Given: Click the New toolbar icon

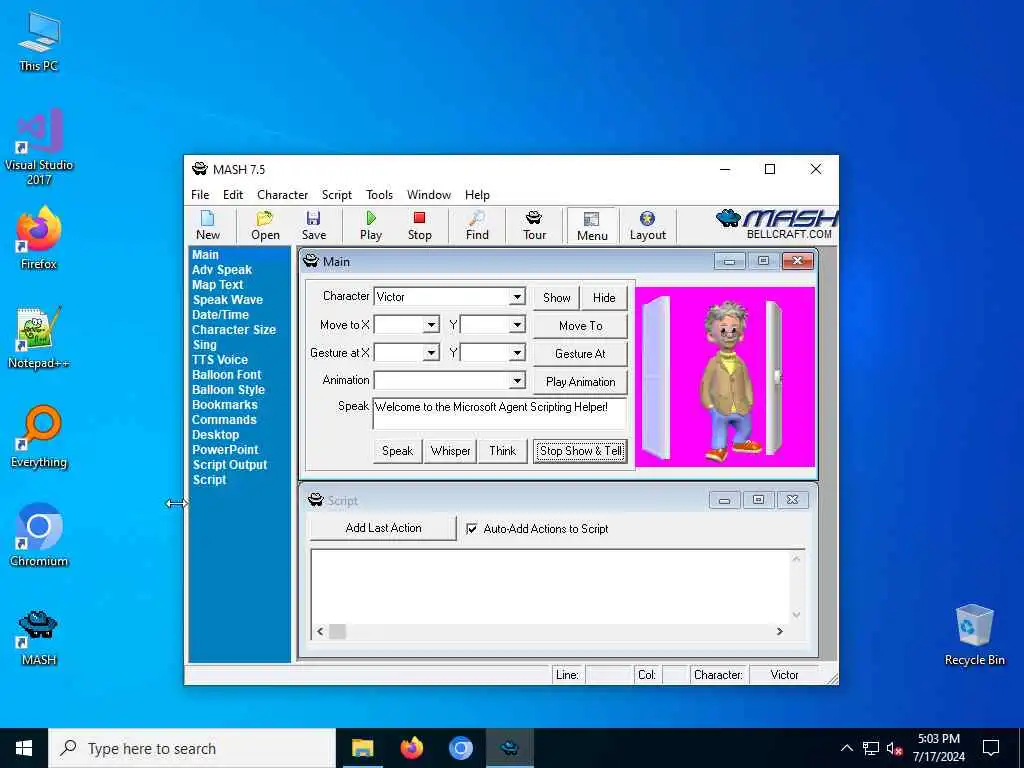Looking at the screenshot, I should click(208, 225).
